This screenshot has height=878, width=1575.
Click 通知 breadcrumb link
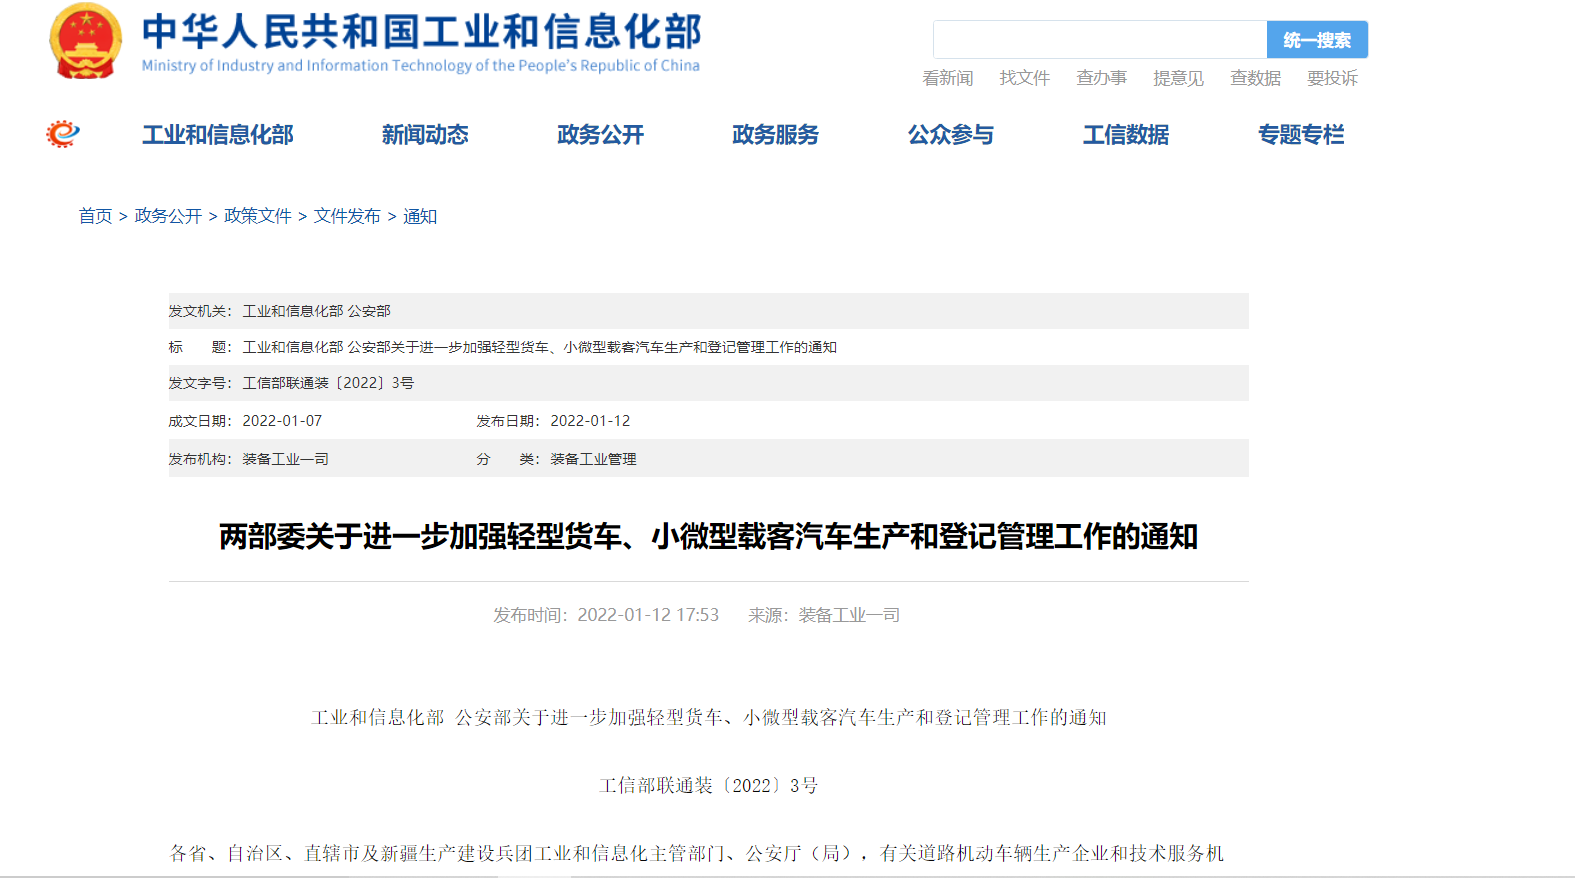(420, 216)
